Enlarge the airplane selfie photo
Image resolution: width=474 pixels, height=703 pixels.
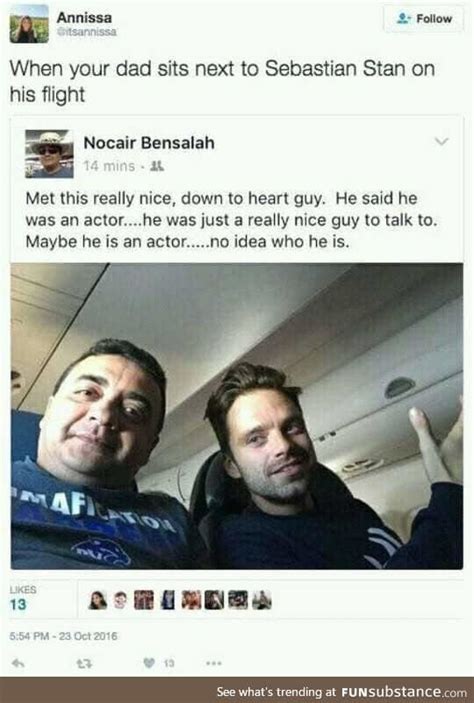click(237, 416)
